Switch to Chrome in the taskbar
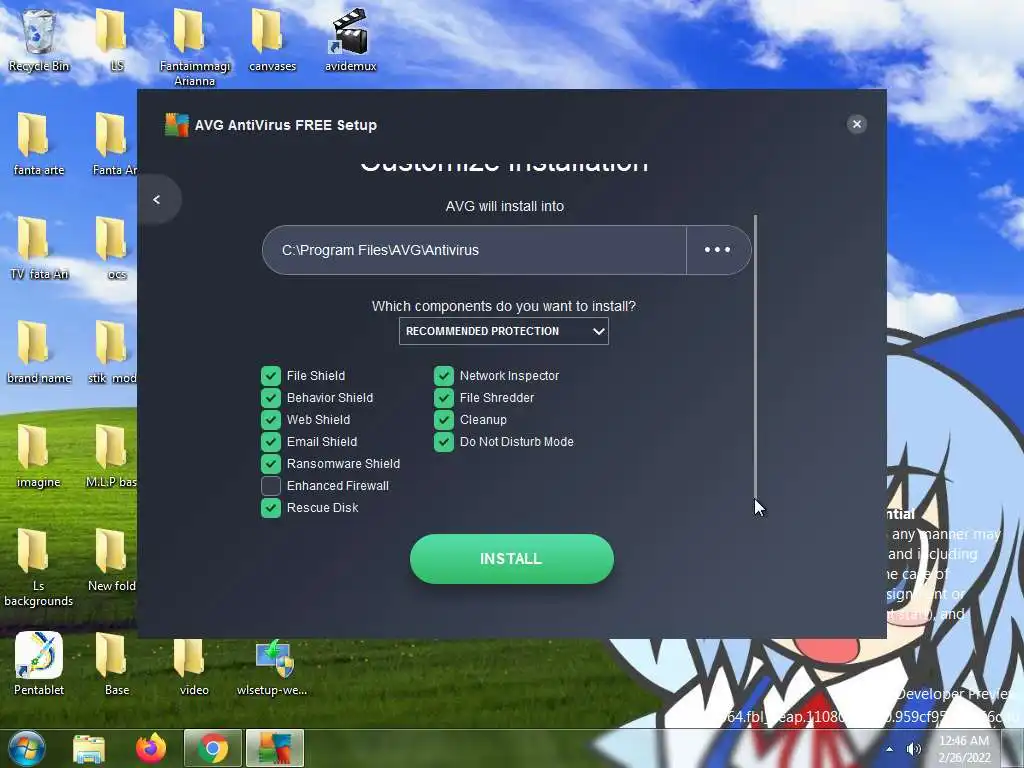Image resolution: width=1024 pixels, height=768 pixels. (x=212, y=748)
